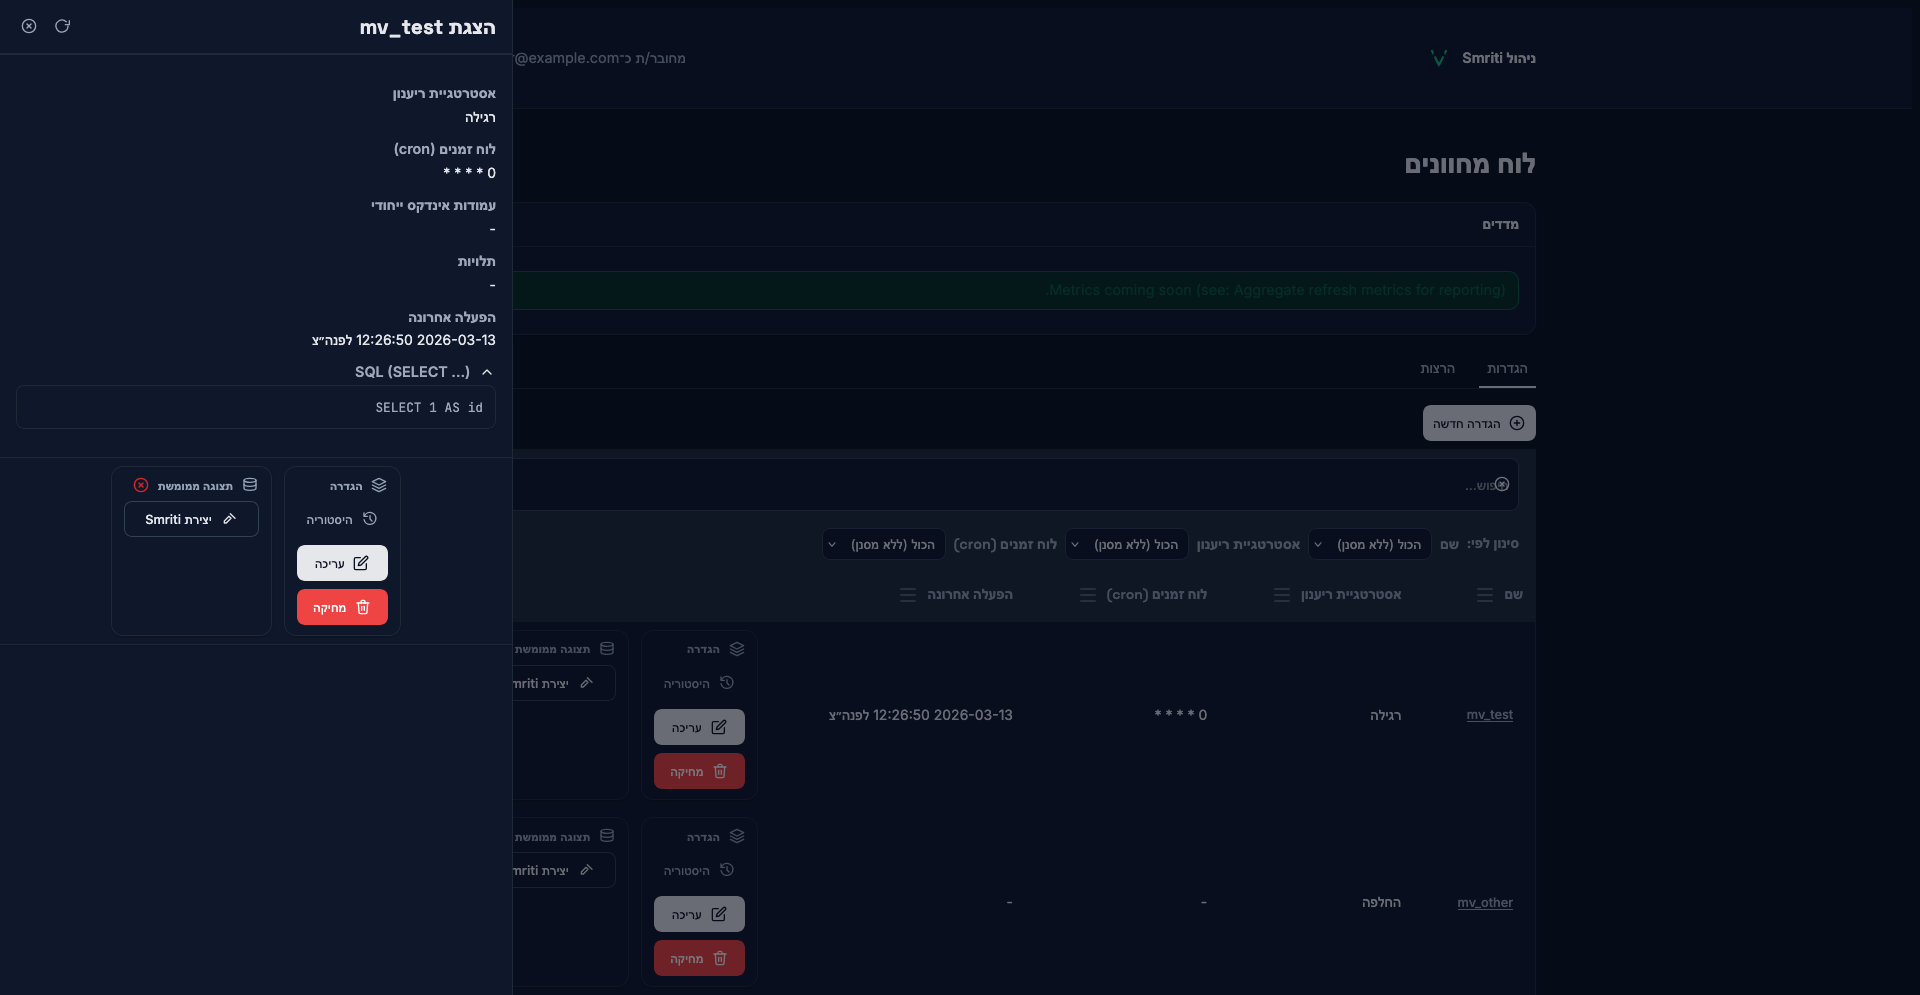Open column menu icon for שם column
The width and height of the screenshot is (1920, 995).
point(1485,595)
